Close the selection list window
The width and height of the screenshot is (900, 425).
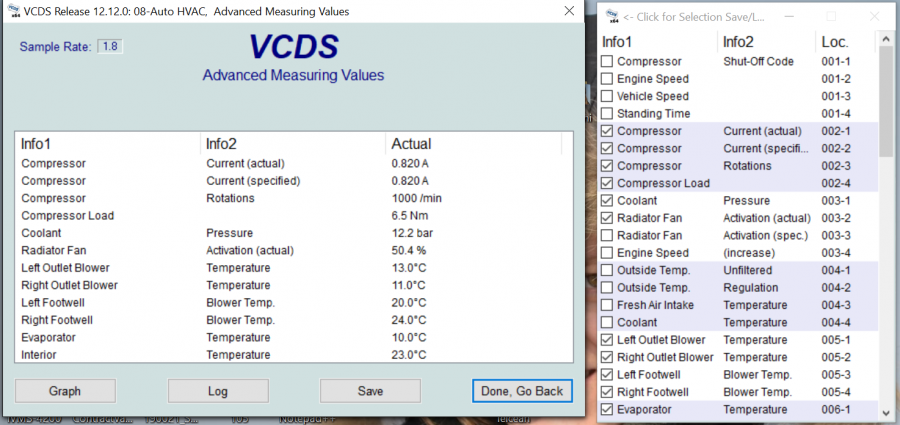[872, 16]
